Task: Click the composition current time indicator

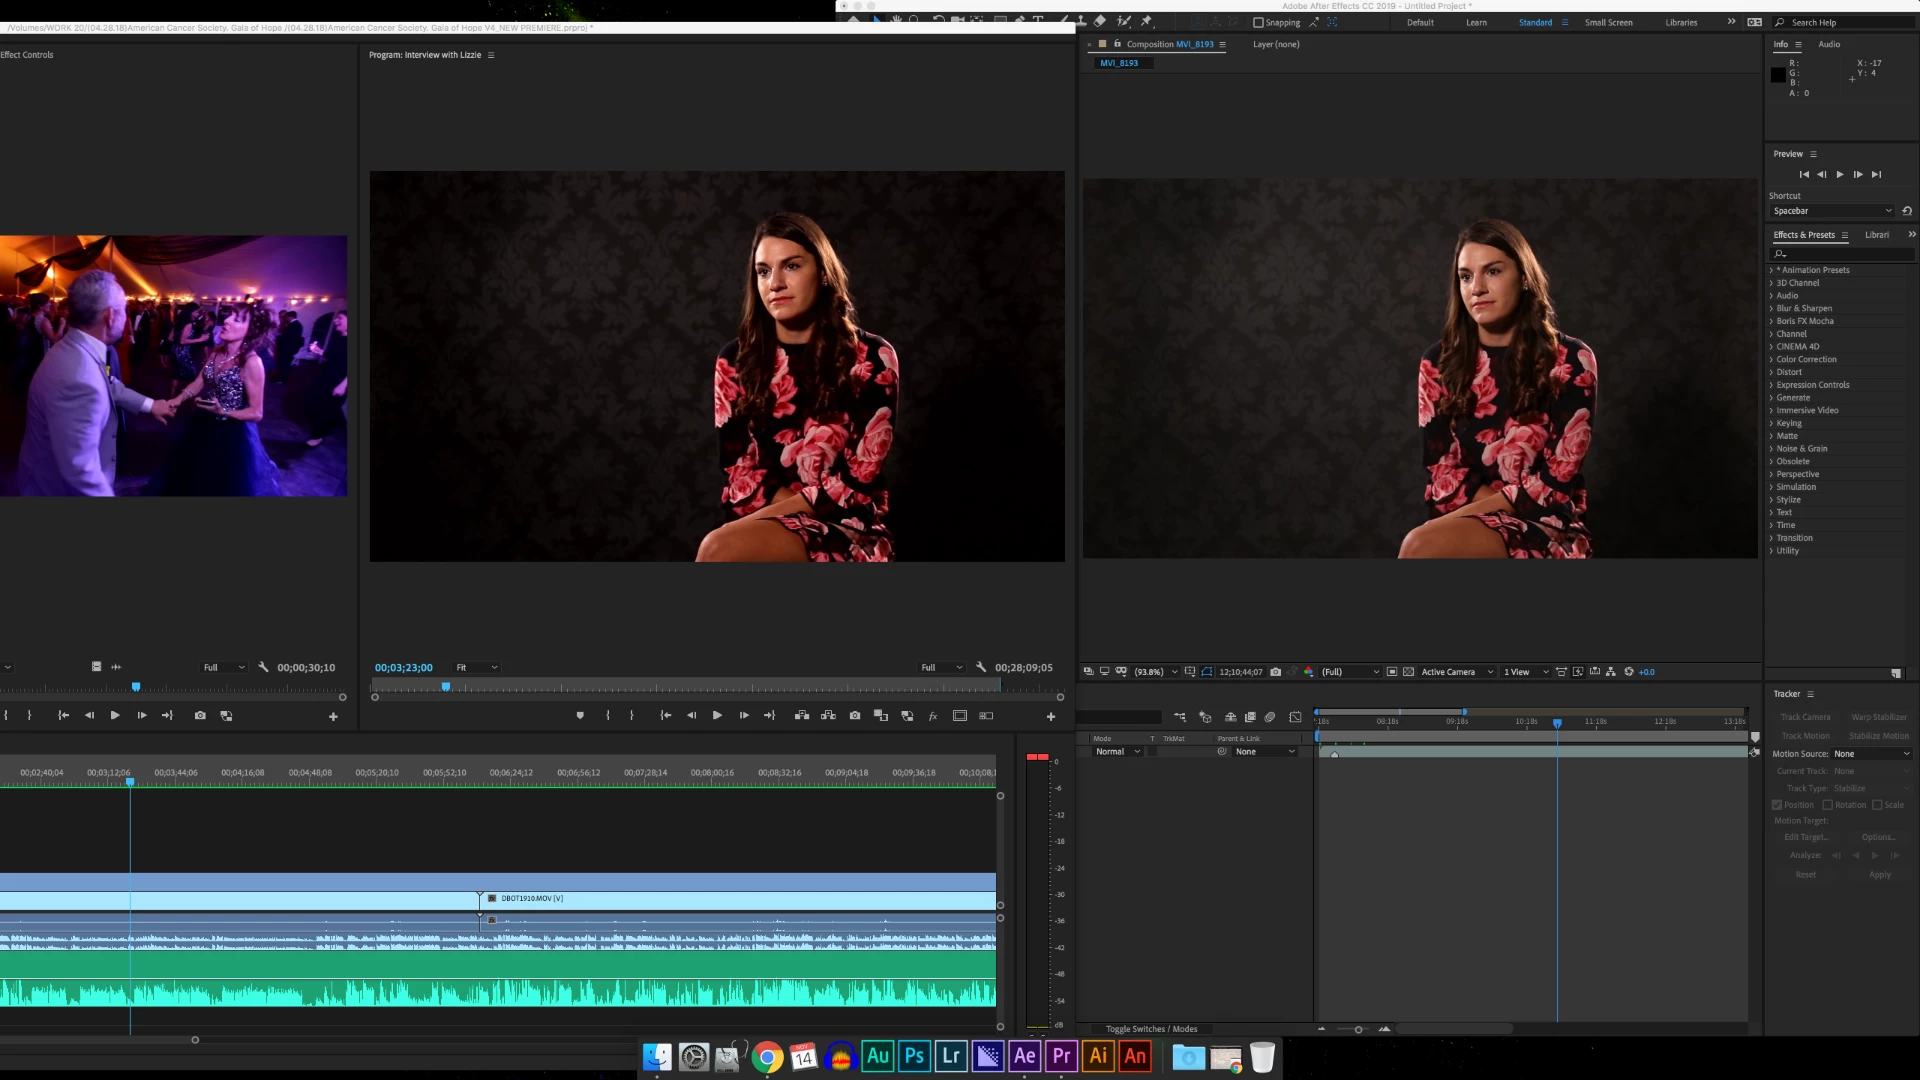Action: pyautogui.click(x=1557, y=722)
